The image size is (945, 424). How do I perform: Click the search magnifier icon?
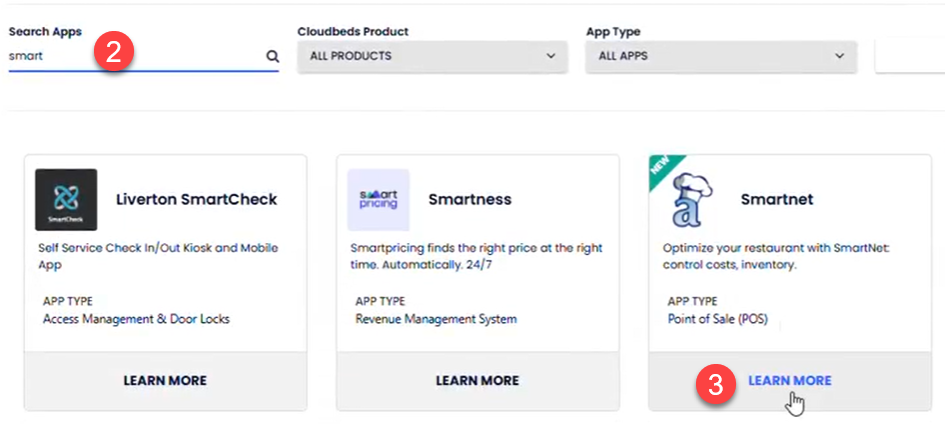click(x=272, y=57)
